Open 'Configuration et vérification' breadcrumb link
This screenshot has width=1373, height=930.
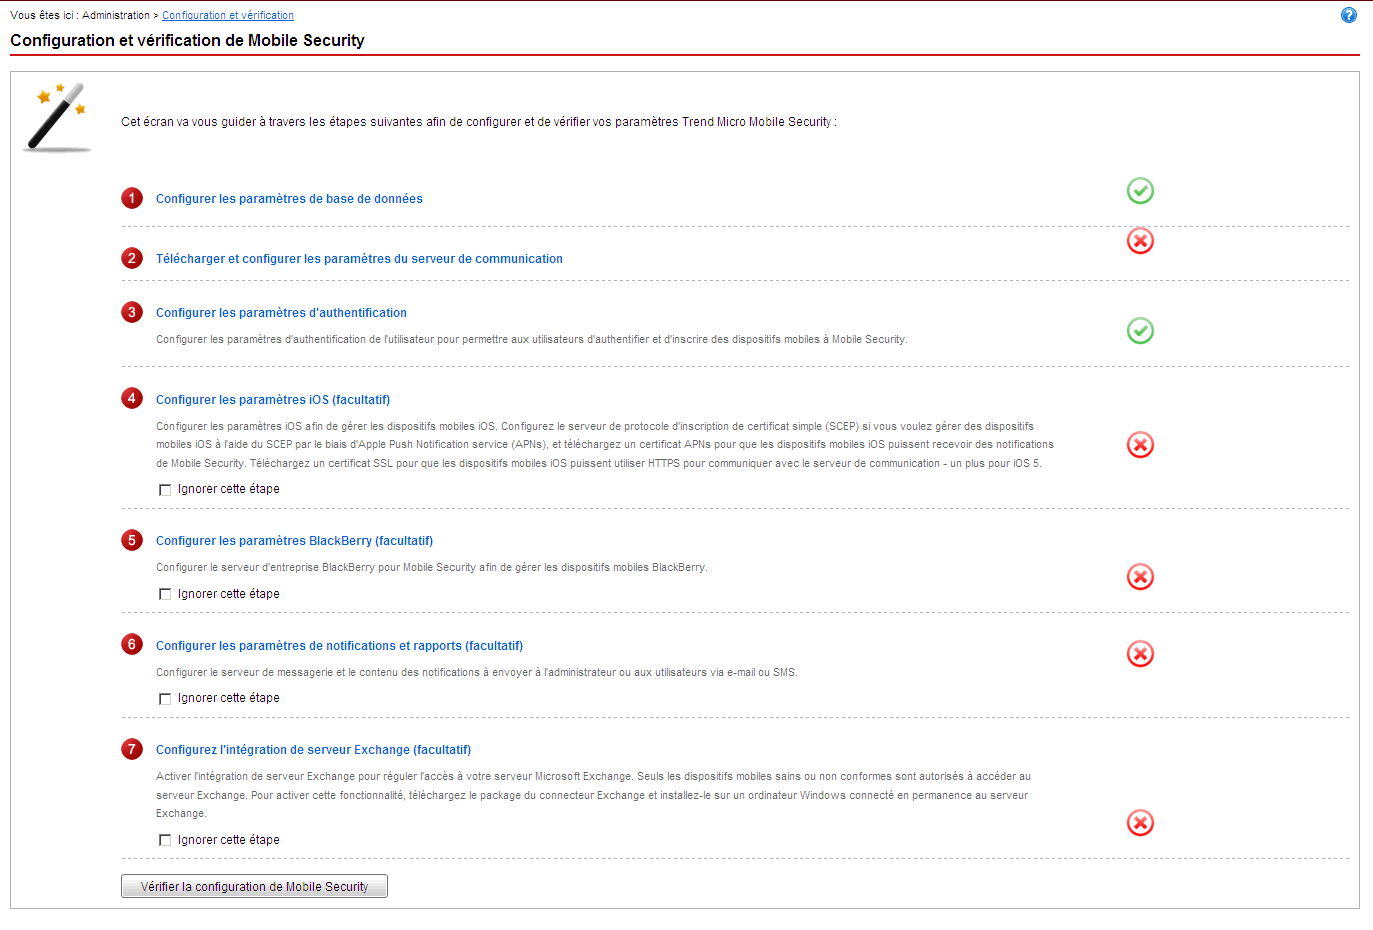[x=228, y=16]
